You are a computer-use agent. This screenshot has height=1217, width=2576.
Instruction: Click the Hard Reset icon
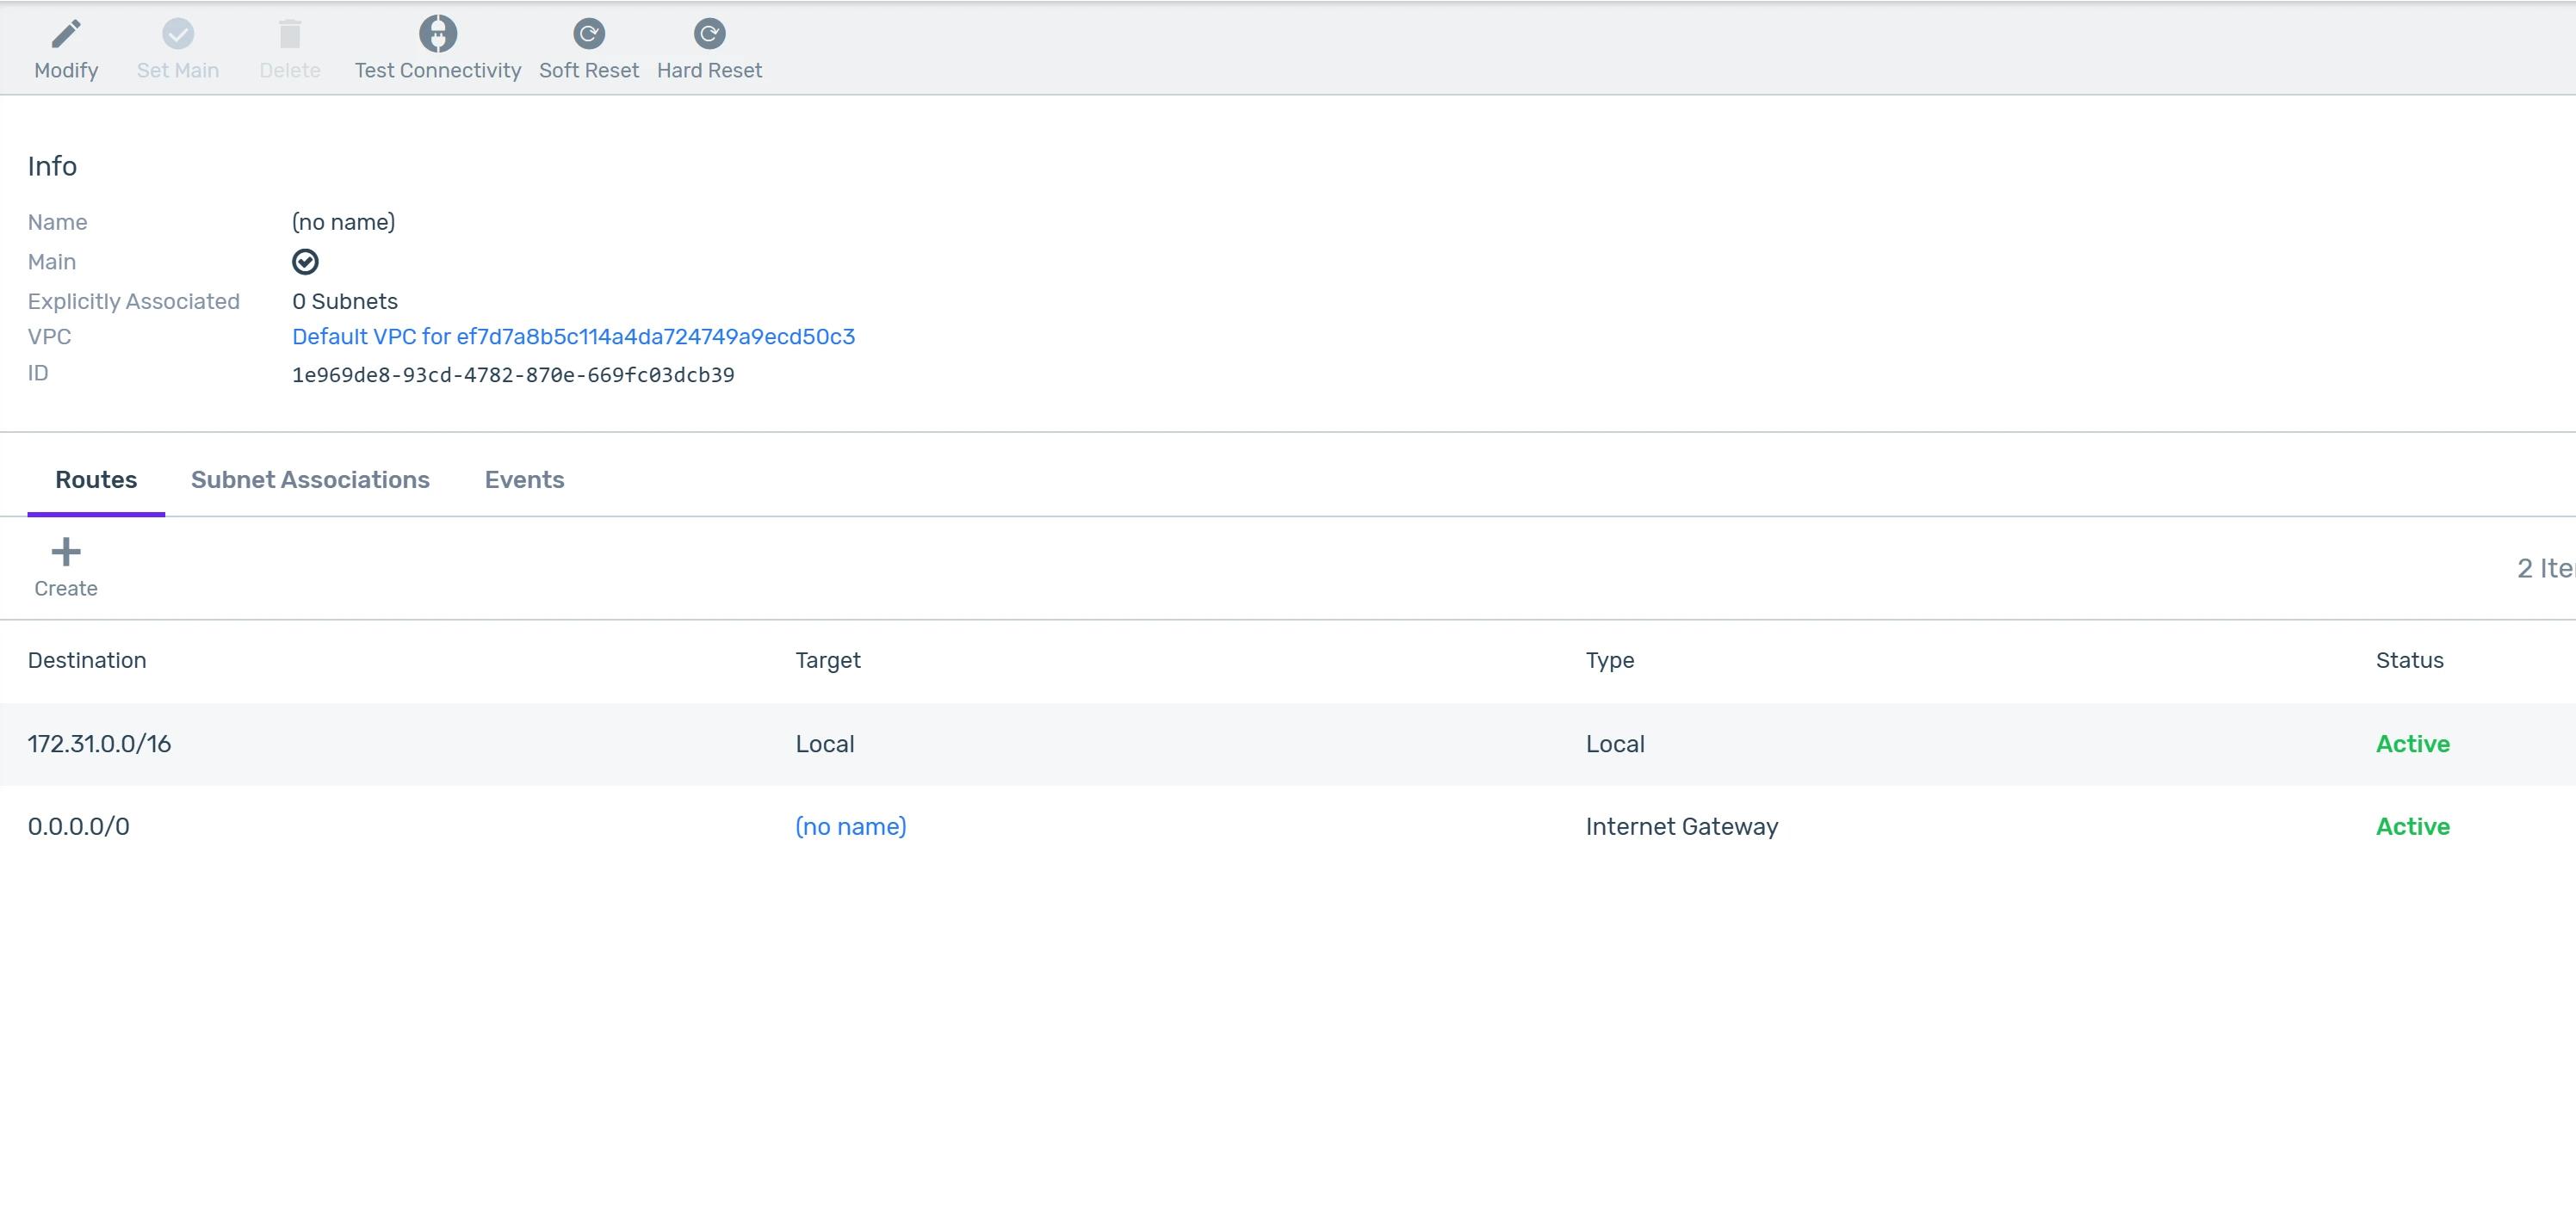[x=709, y=34]
